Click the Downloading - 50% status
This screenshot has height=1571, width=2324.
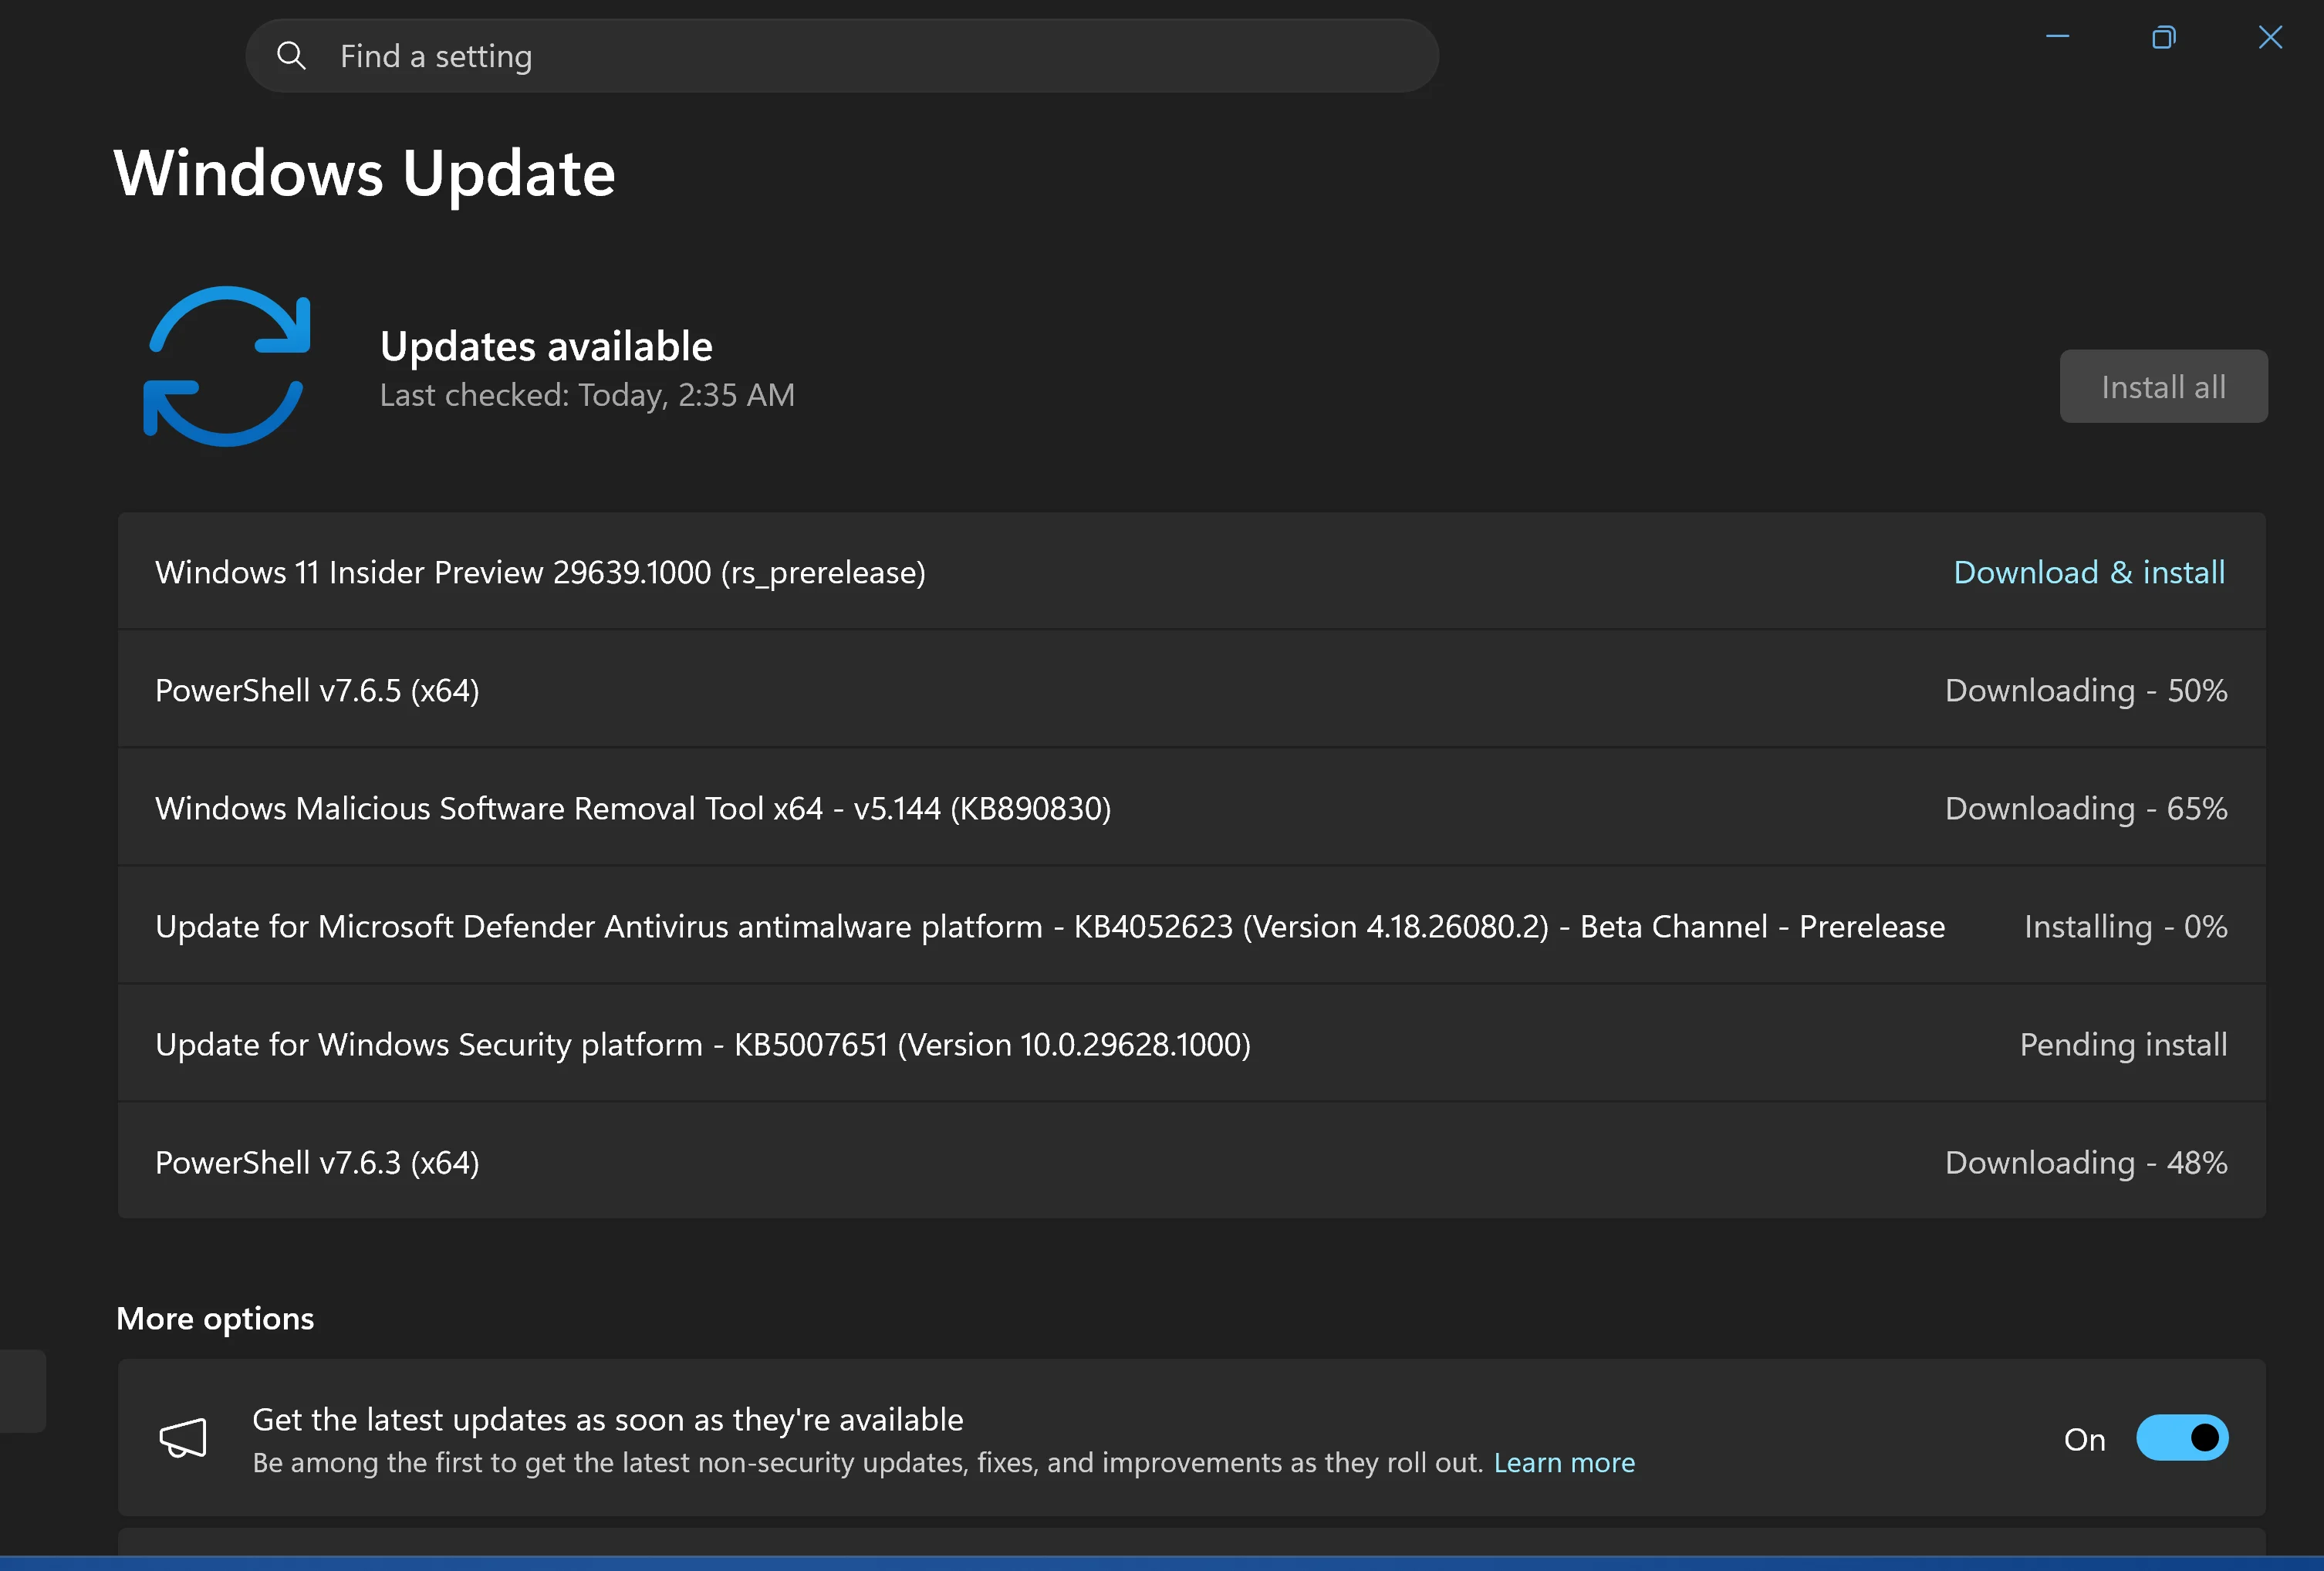[2086, 690]
